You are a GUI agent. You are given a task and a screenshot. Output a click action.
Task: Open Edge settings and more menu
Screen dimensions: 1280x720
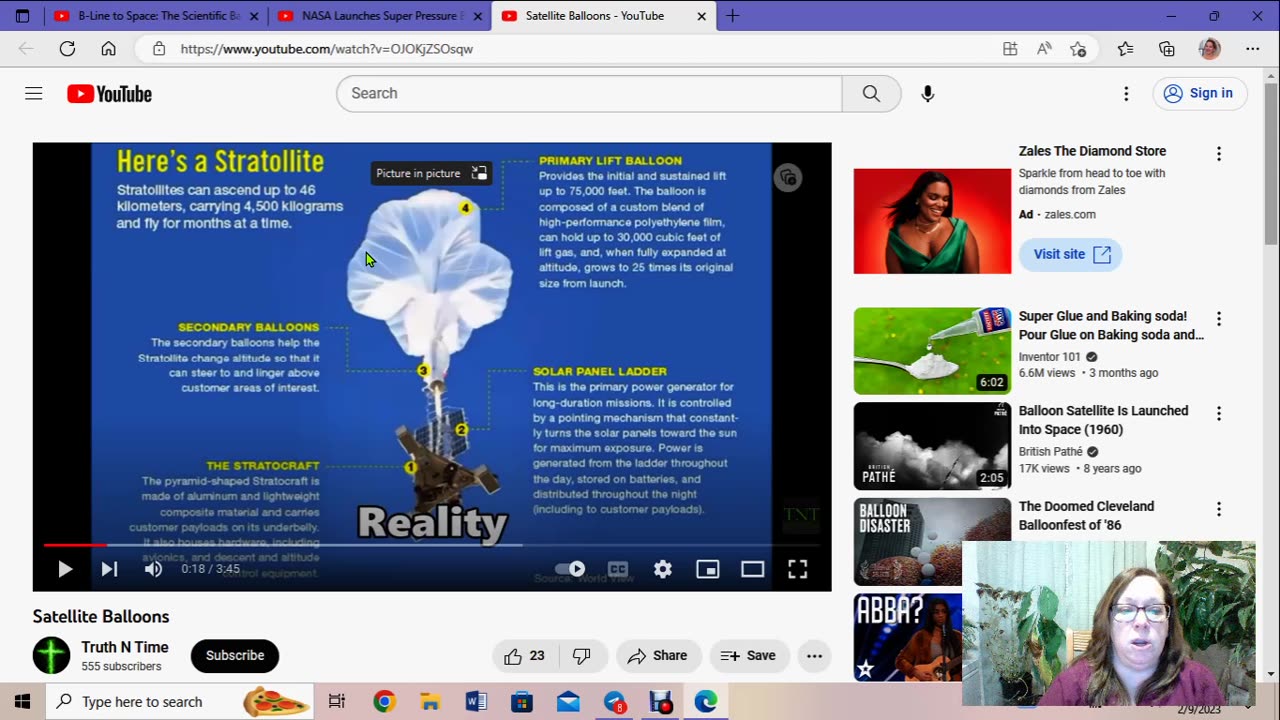(x=1252, y=48)
